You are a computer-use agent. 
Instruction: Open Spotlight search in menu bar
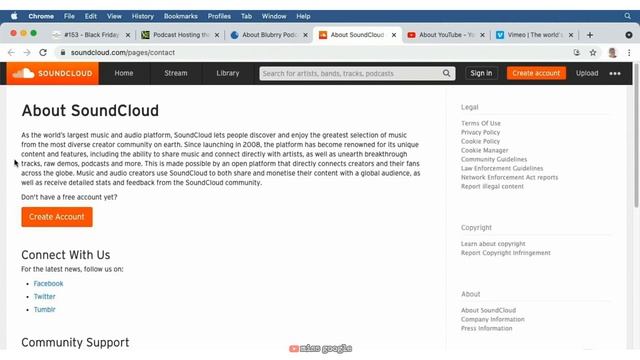(x=627, y=16)
